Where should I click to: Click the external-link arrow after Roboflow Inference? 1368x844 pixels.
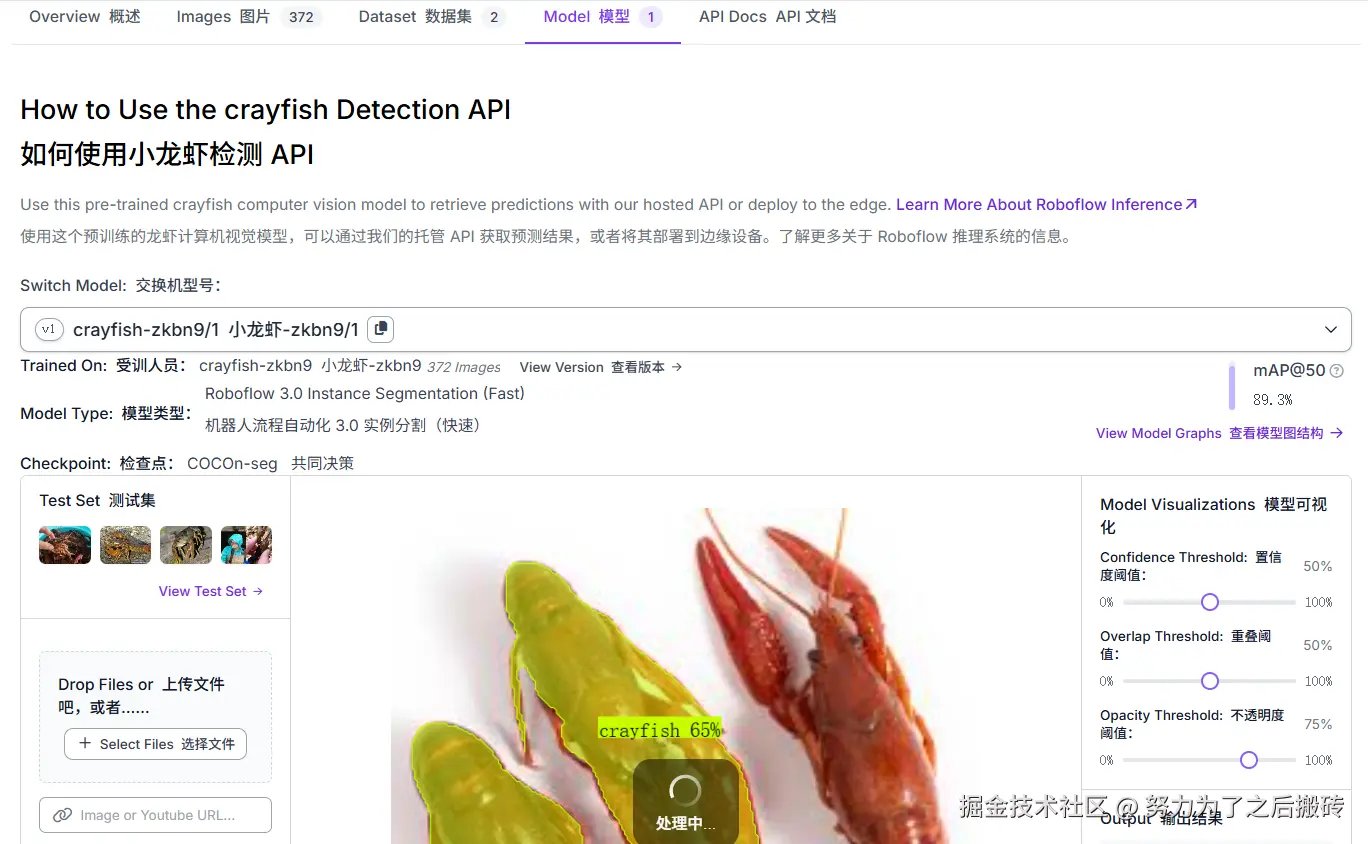click(x=1191, y=204)
